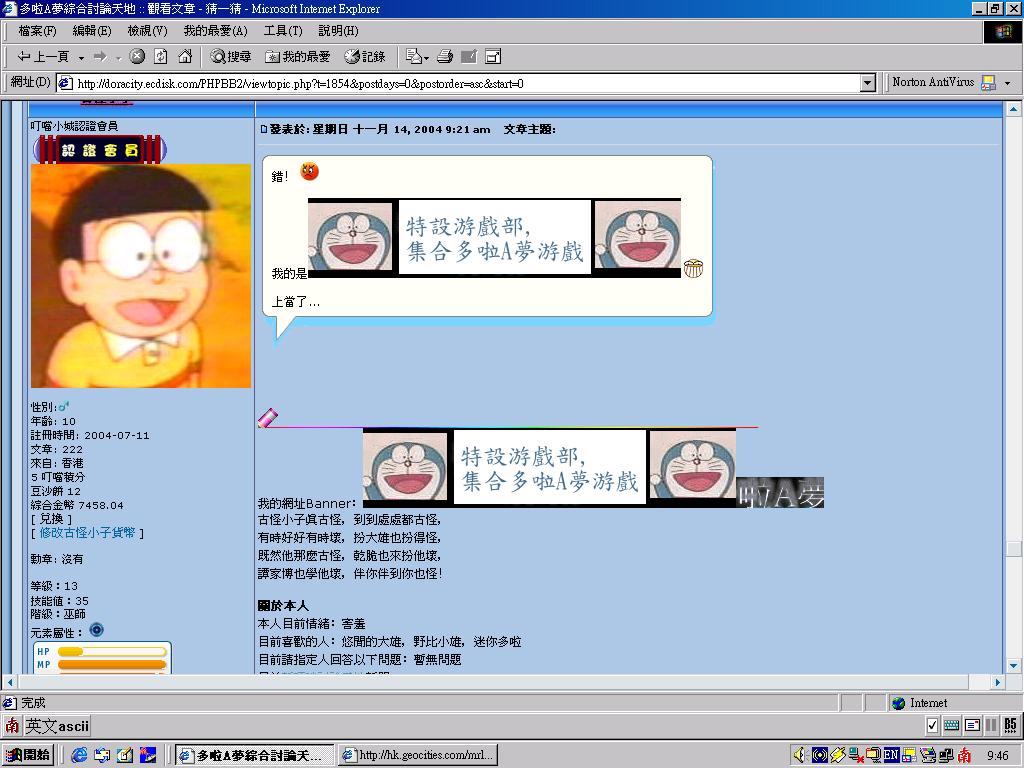Open the Norton AntiVirus dropdown arrow
This screenshot has width=1024, height=768.
[1008, 84]
